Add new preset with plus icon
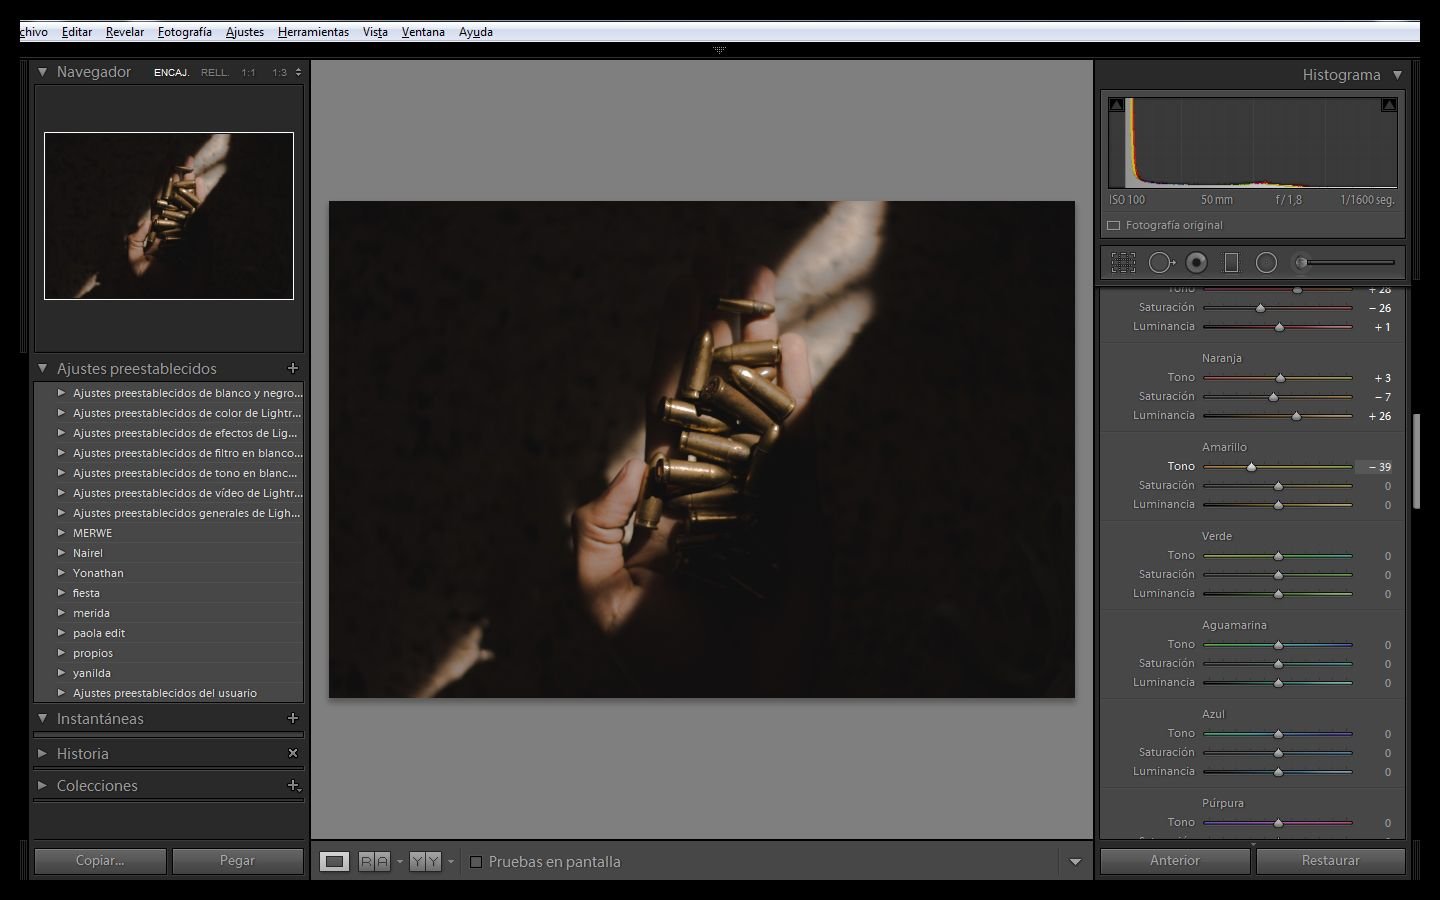This screenshot has height=900, width=1440. pyautogui.click(x=293, y=368)
